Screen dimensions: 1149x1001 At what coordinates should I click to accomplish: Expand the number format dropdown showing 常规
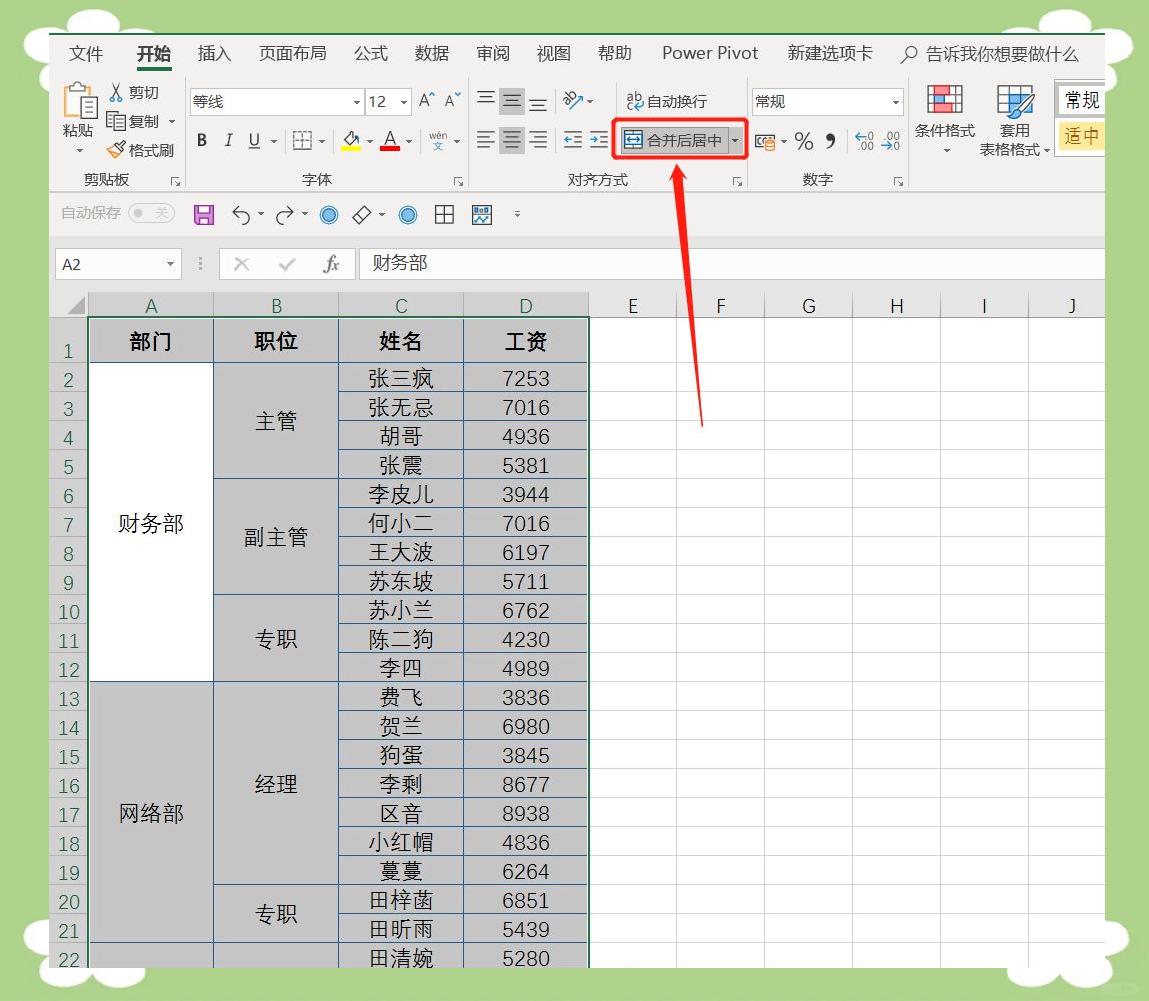coord(895,101)
